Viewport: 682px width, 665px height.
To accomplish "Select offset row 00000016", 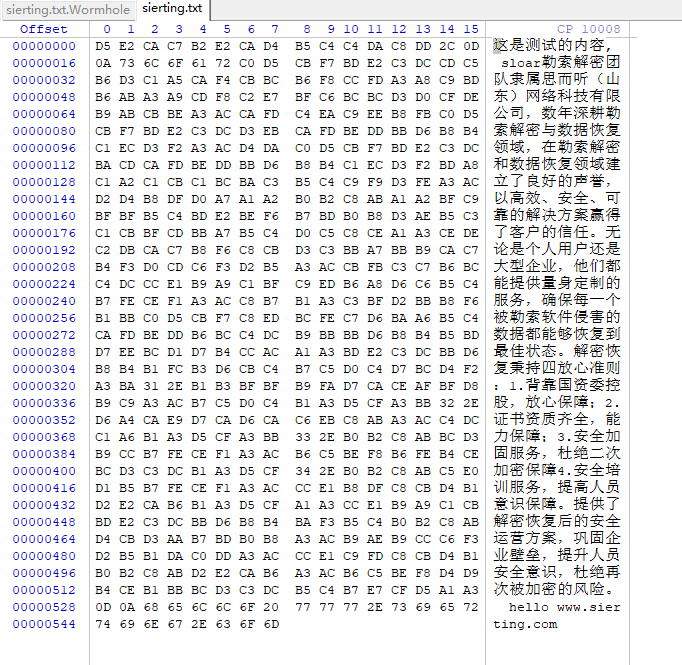I will coord(44,63).
